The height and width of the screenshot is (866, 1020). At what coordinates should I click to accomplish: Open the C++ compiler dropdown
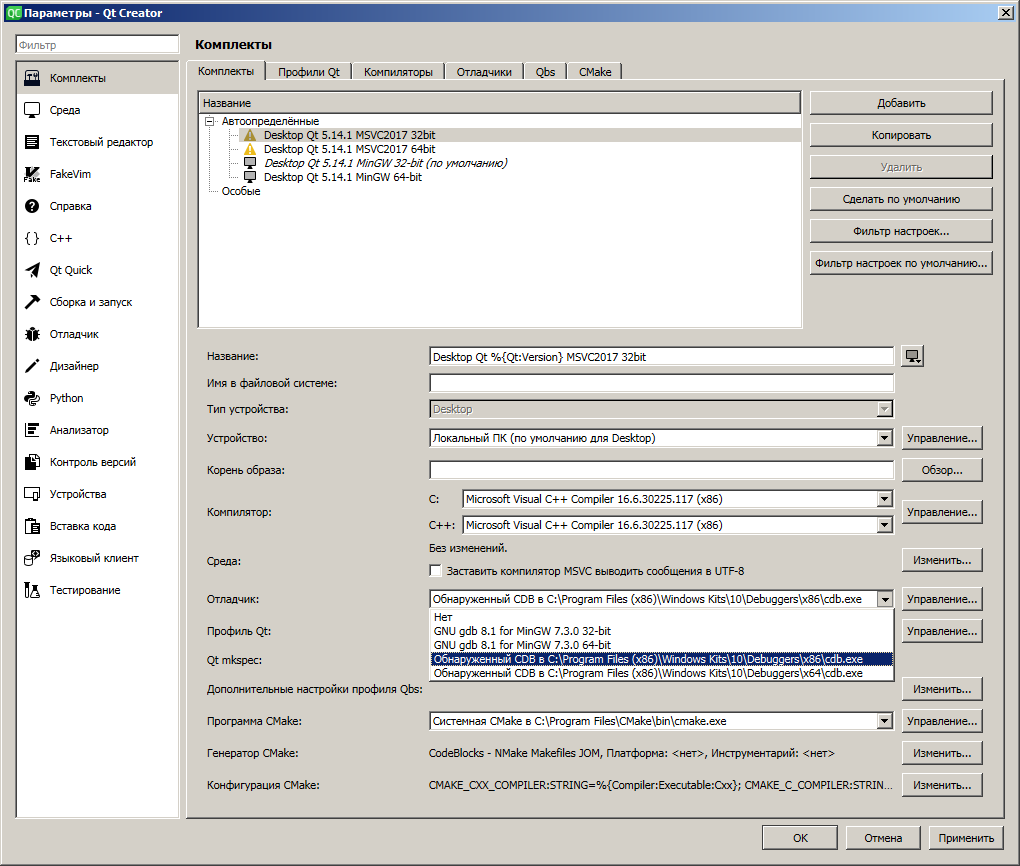678,525
